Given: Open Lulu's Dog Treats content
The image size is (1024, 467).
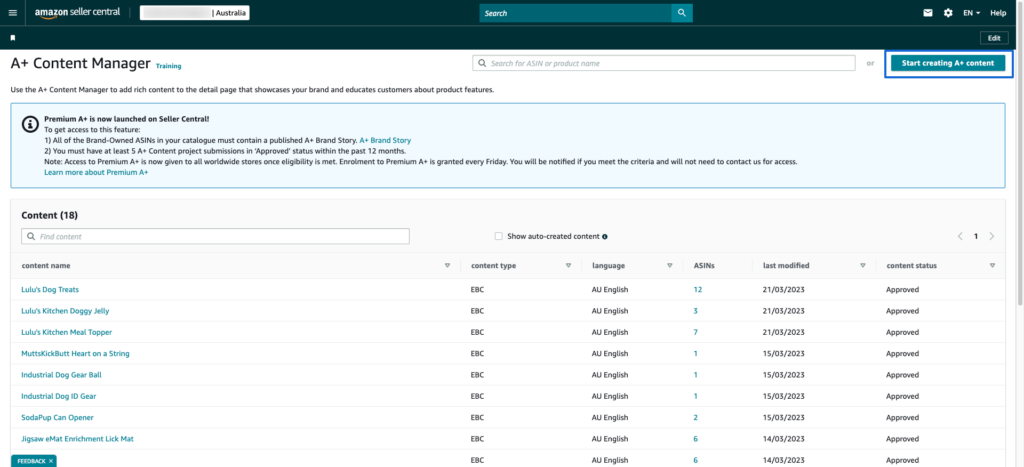Looking at the screenshot, I should pos(50,289).
